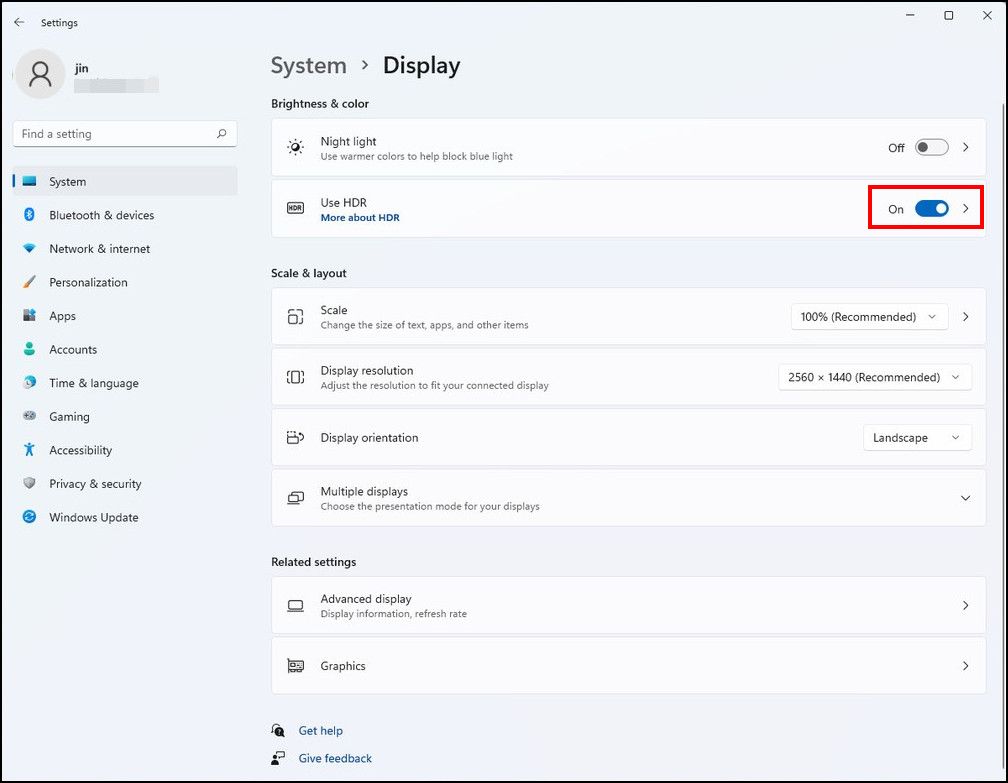Screen dimensions: 1008x783
Task: Click the back arrow in Settings header
Action: coord(19,22)
